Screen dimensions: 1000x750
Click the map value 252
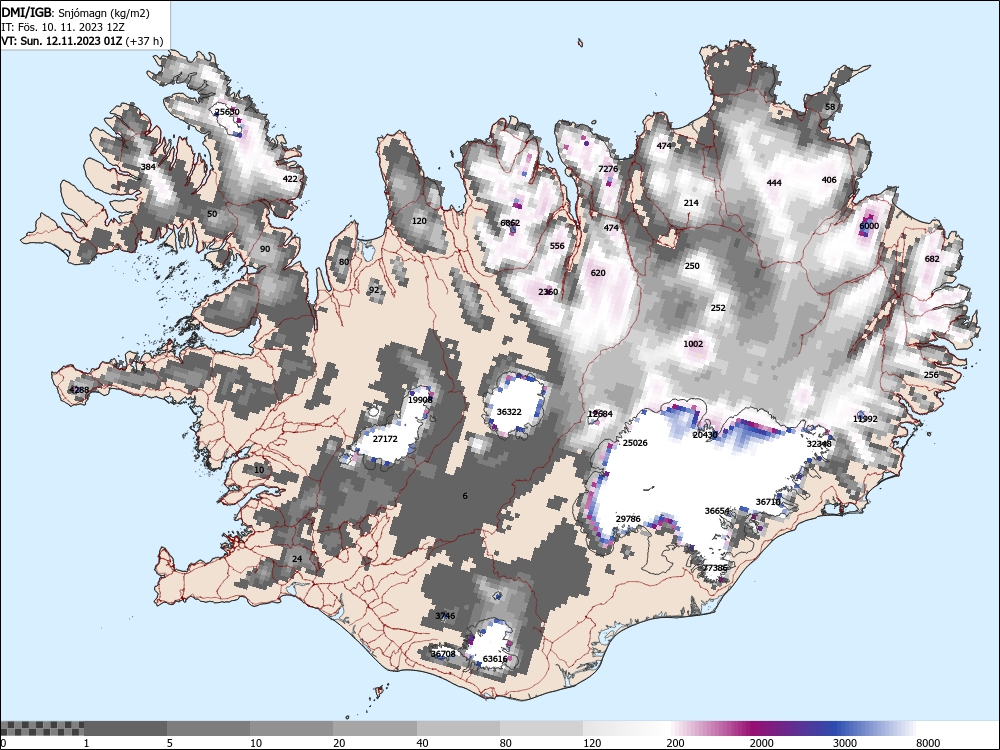pyautogui.click(x=718, y=307)
